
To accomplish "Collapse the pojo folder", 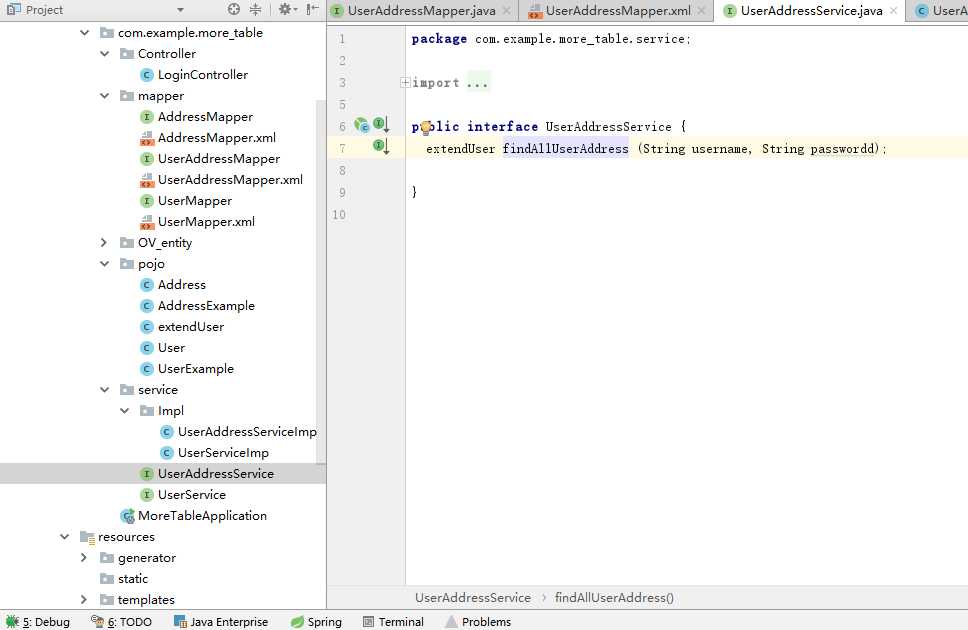I will [x=104, y=264].
